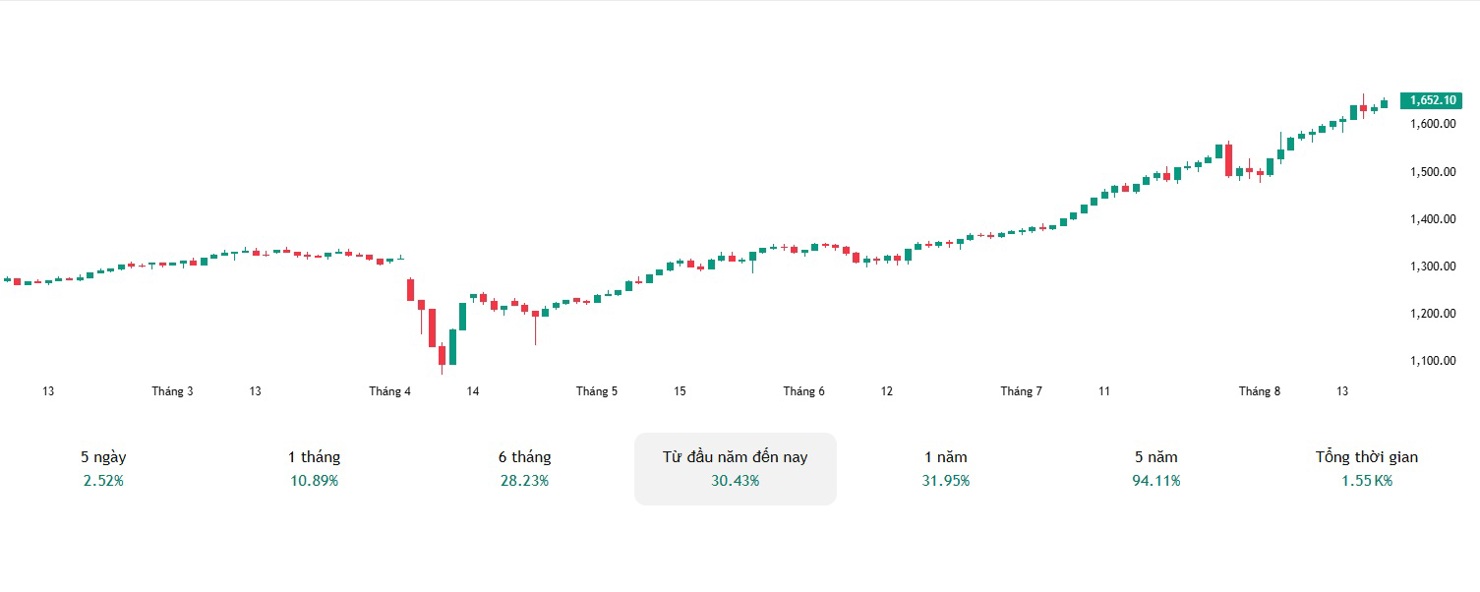The height and width of the screenshot is (592, 1480).
Task: Click the "Từ đầu năm đến nay" tab
Action: point(735,468)
